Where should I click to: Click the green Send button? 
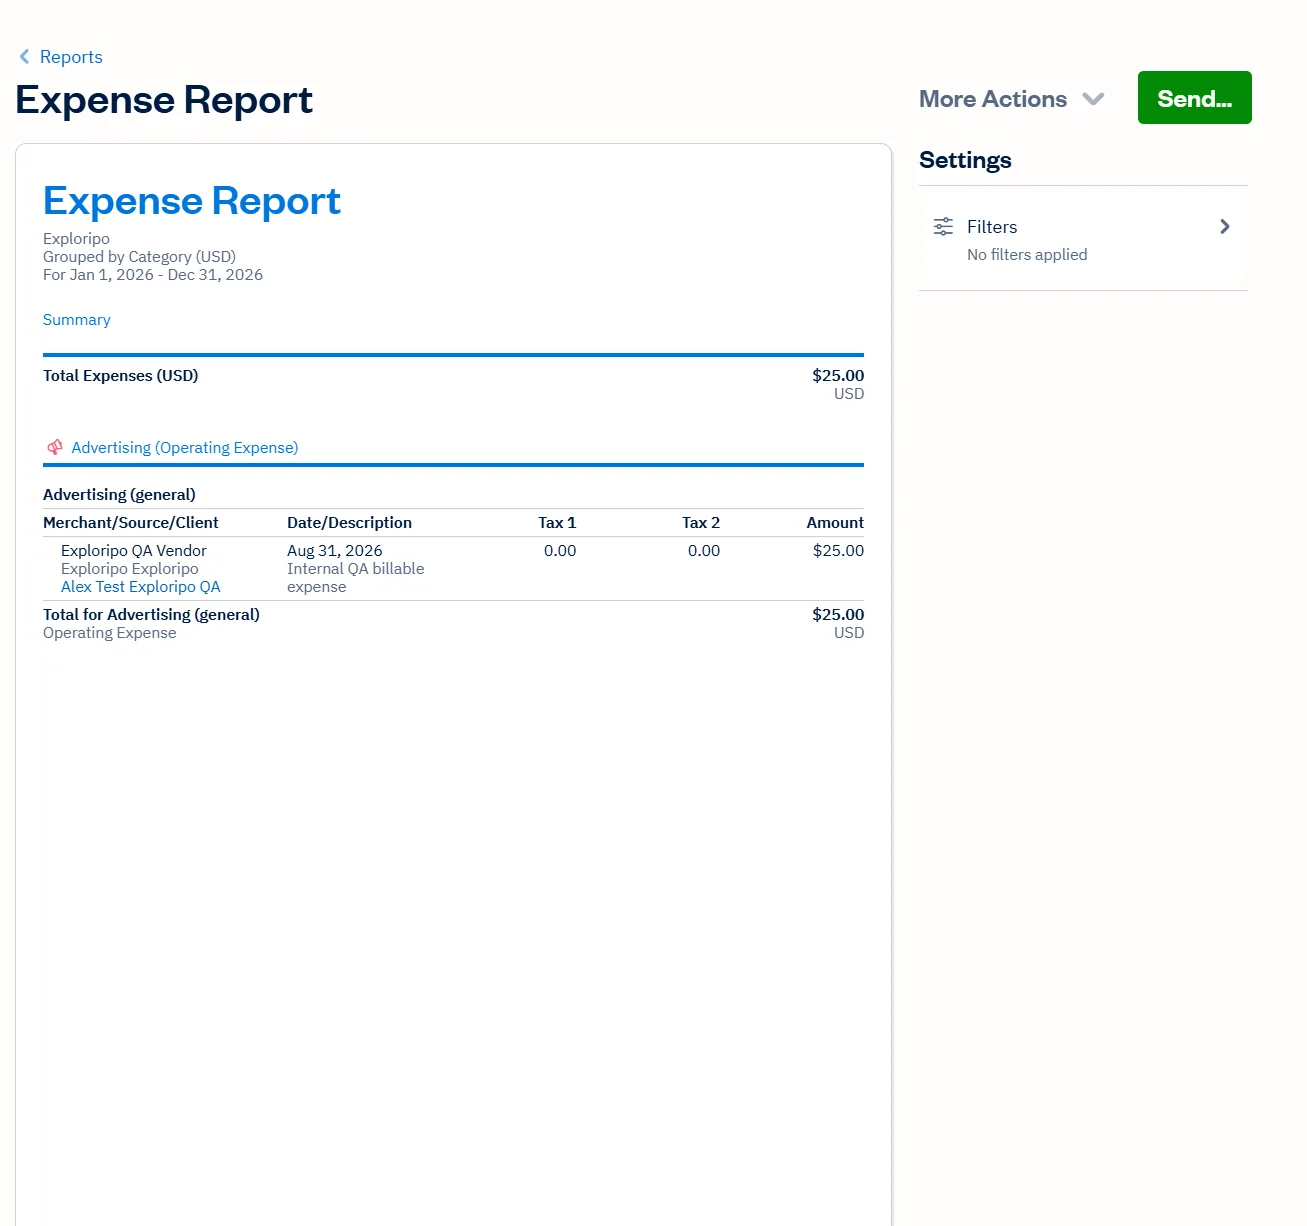1194,98
